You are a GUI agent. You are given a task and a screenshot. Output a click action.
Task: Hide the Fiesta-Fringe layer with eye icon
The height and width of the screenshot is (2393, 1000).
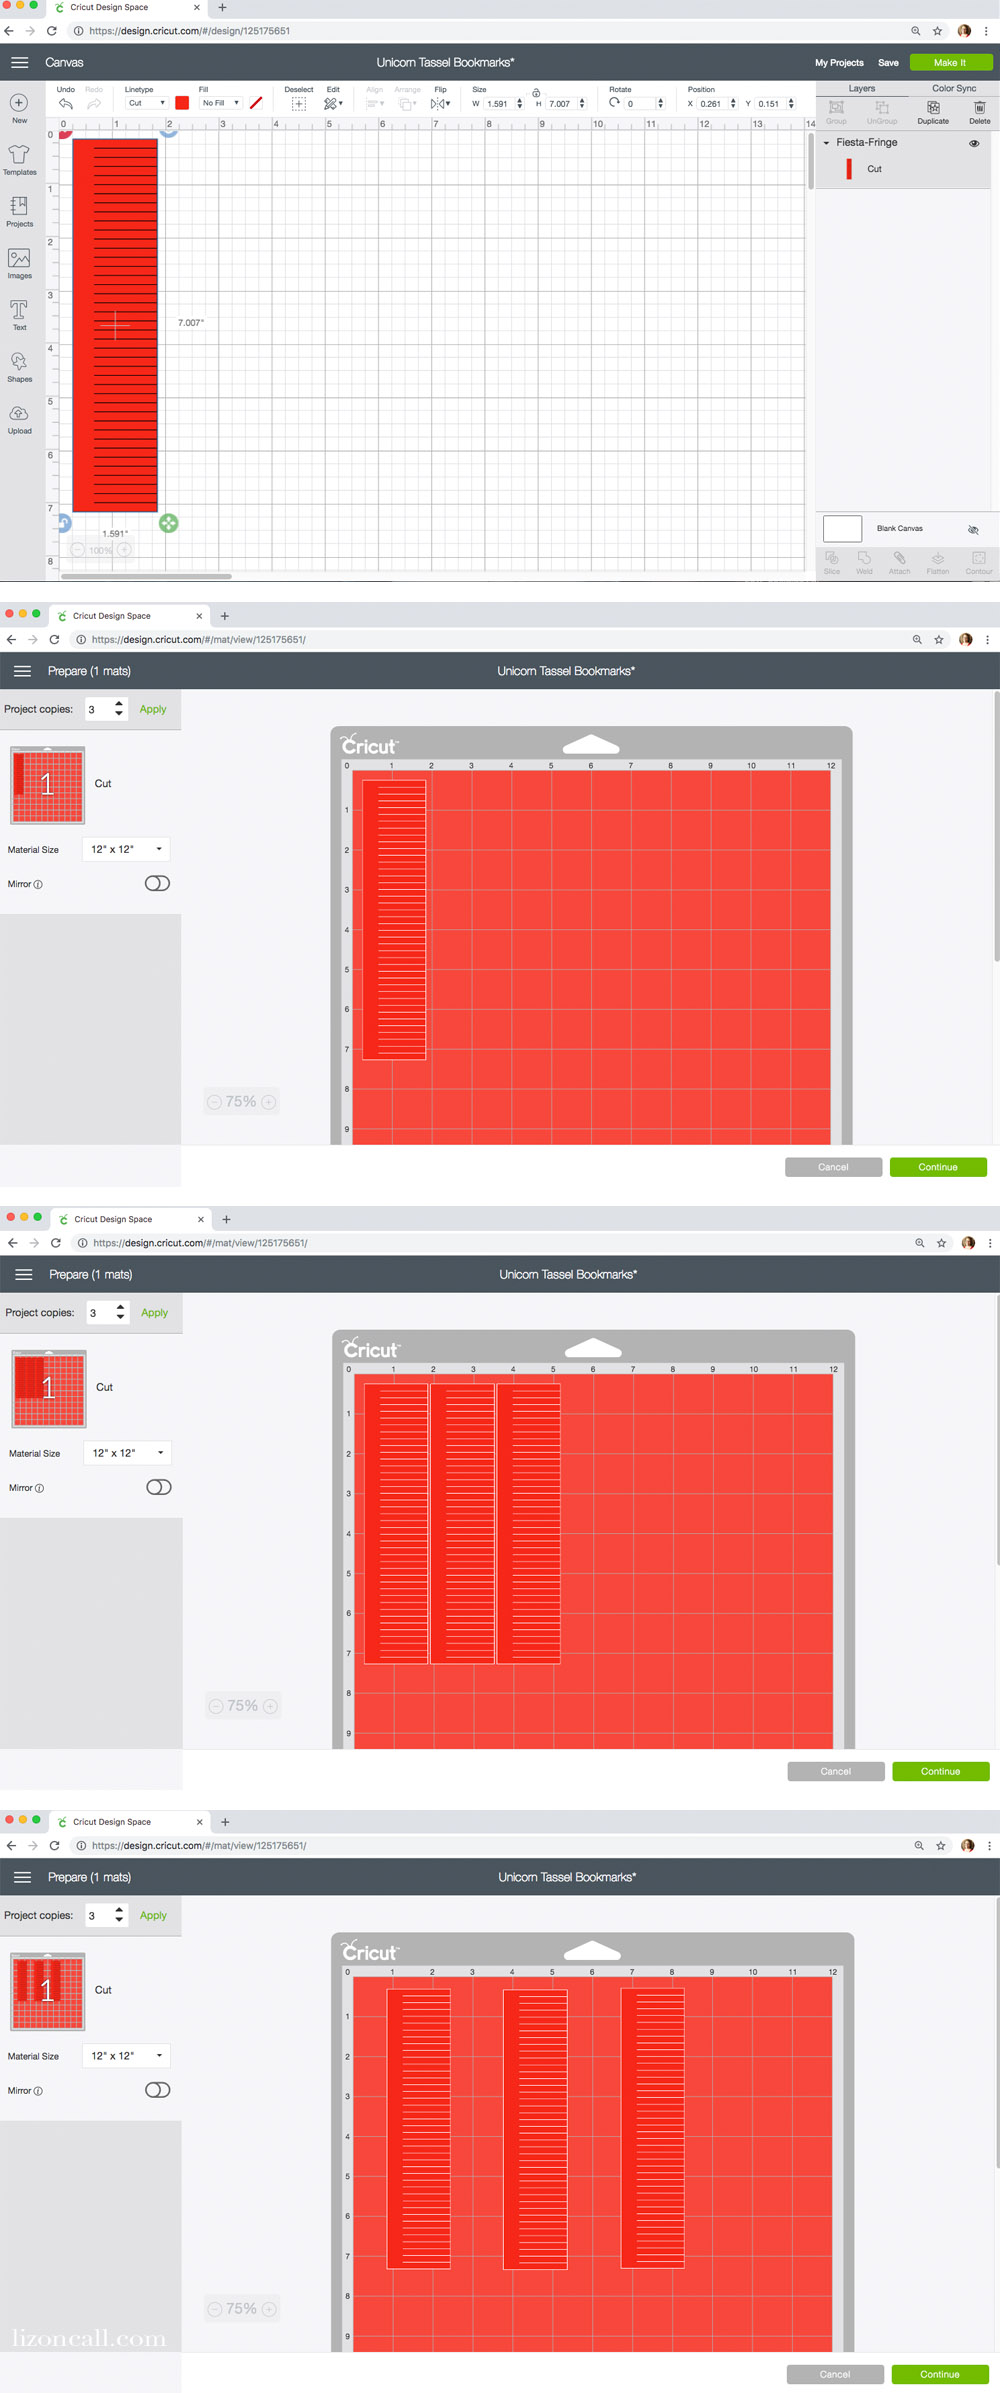[x=974, y=143]
